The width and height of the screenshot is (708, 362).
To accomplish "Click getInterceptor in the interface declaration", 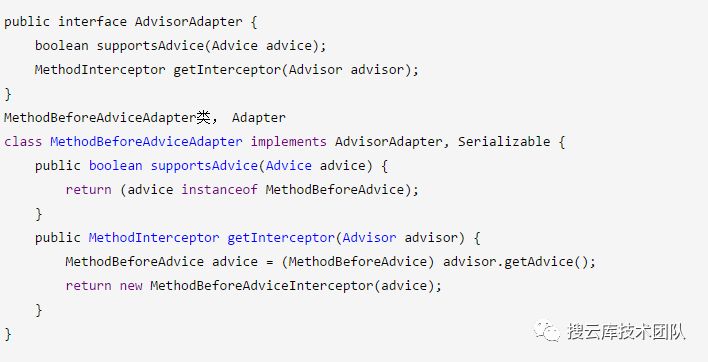I will (227, 70).
